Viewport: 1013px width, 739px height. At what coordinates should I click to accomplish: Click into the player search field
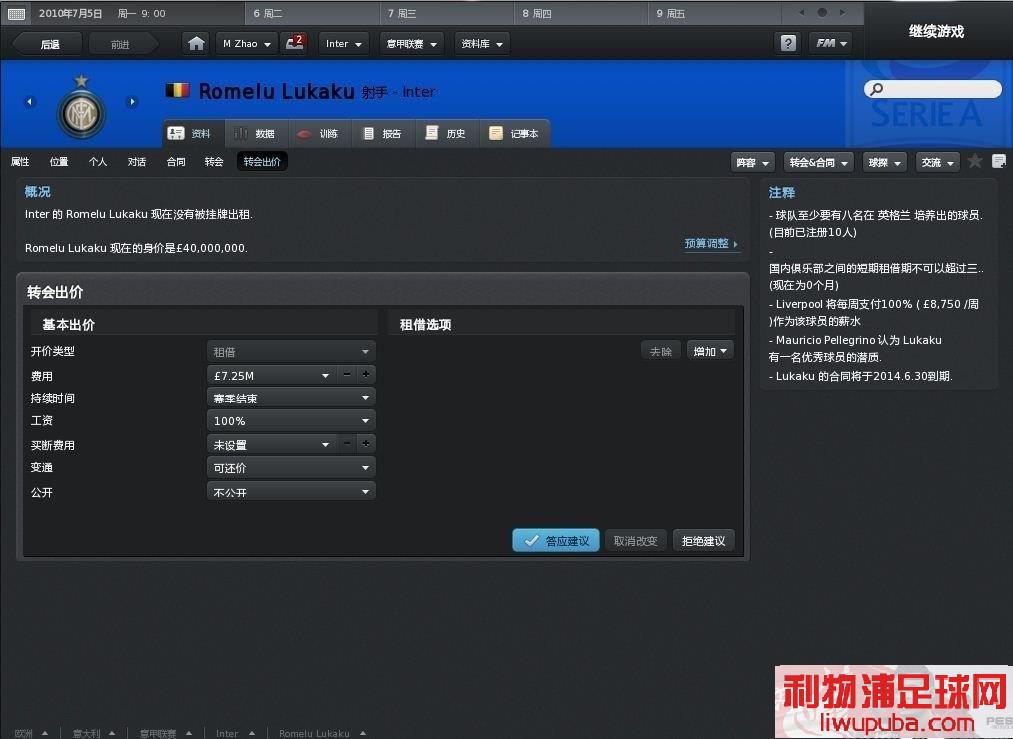click(x=933, y=89)
